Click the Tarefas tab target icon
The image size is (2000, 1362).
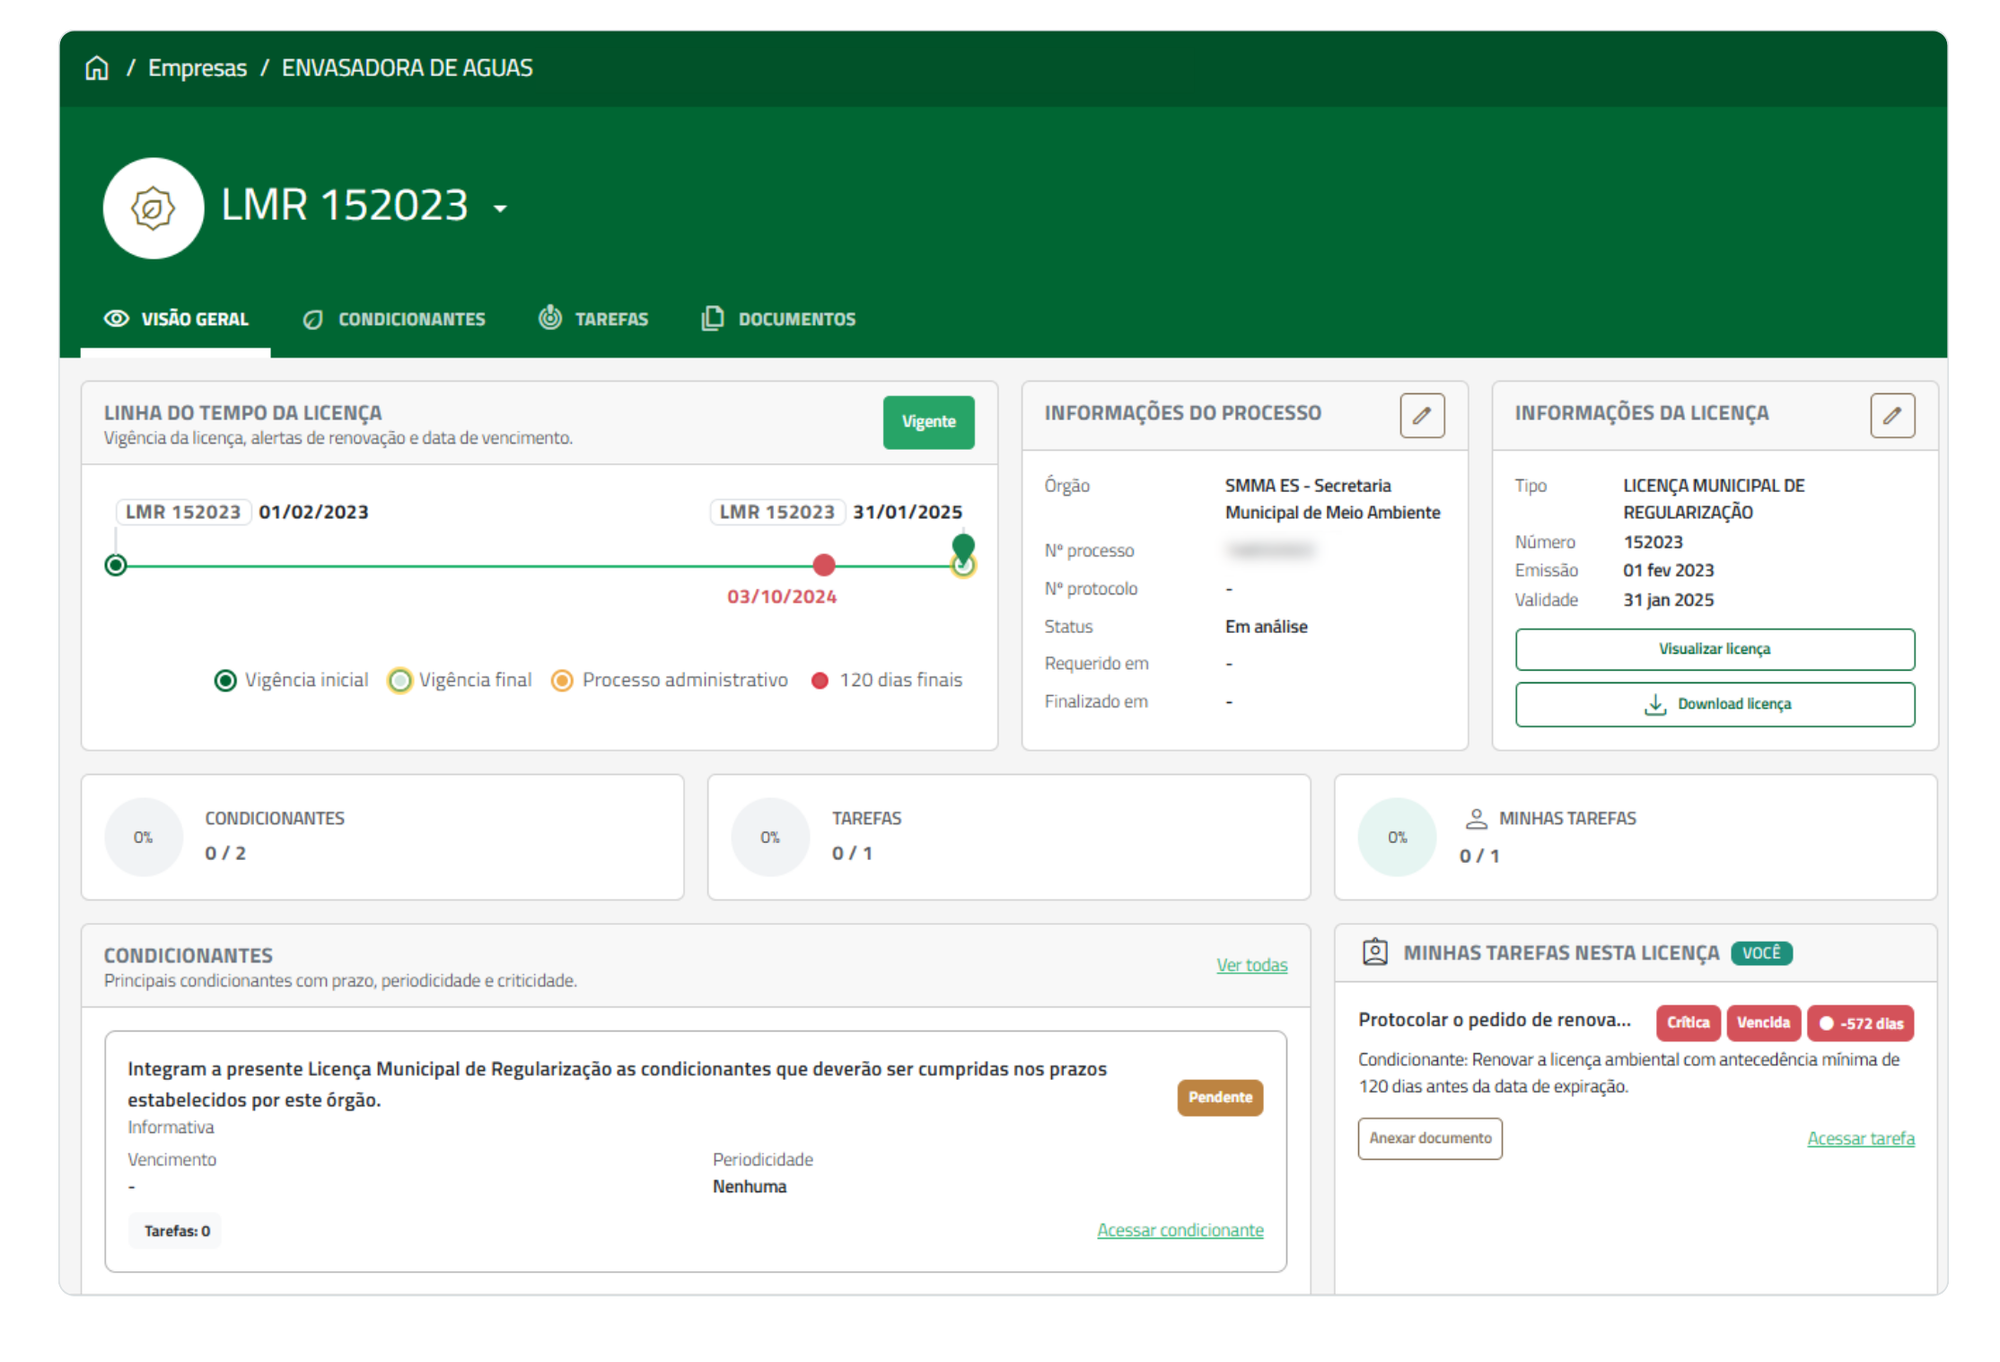(x=550, y=318)
